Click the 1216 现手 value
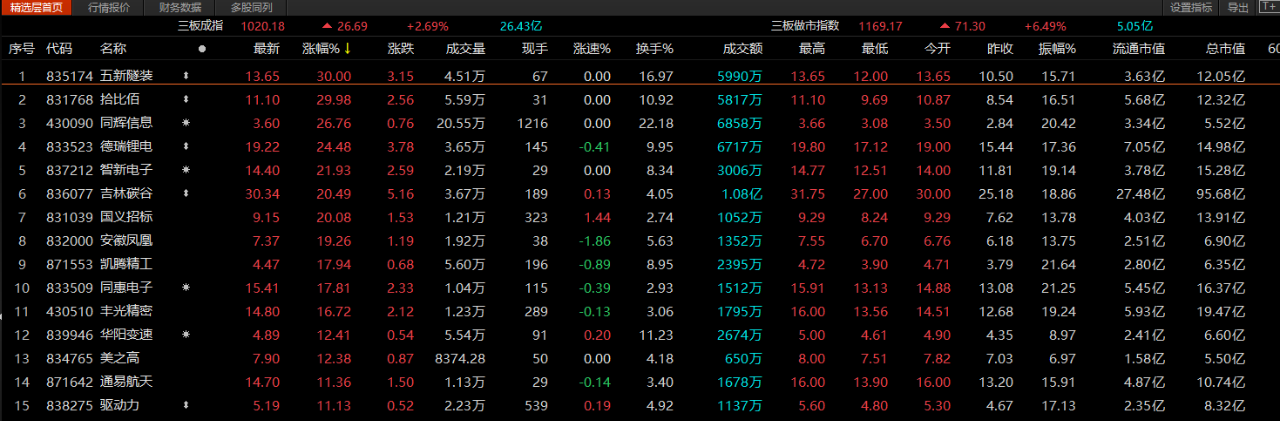1280x421 pixels. (x=533, y=122)
